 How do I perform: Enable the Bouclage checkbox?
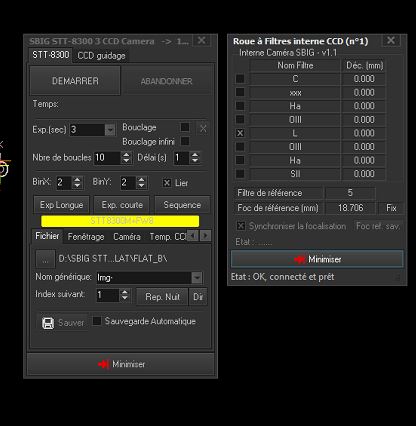185,127
